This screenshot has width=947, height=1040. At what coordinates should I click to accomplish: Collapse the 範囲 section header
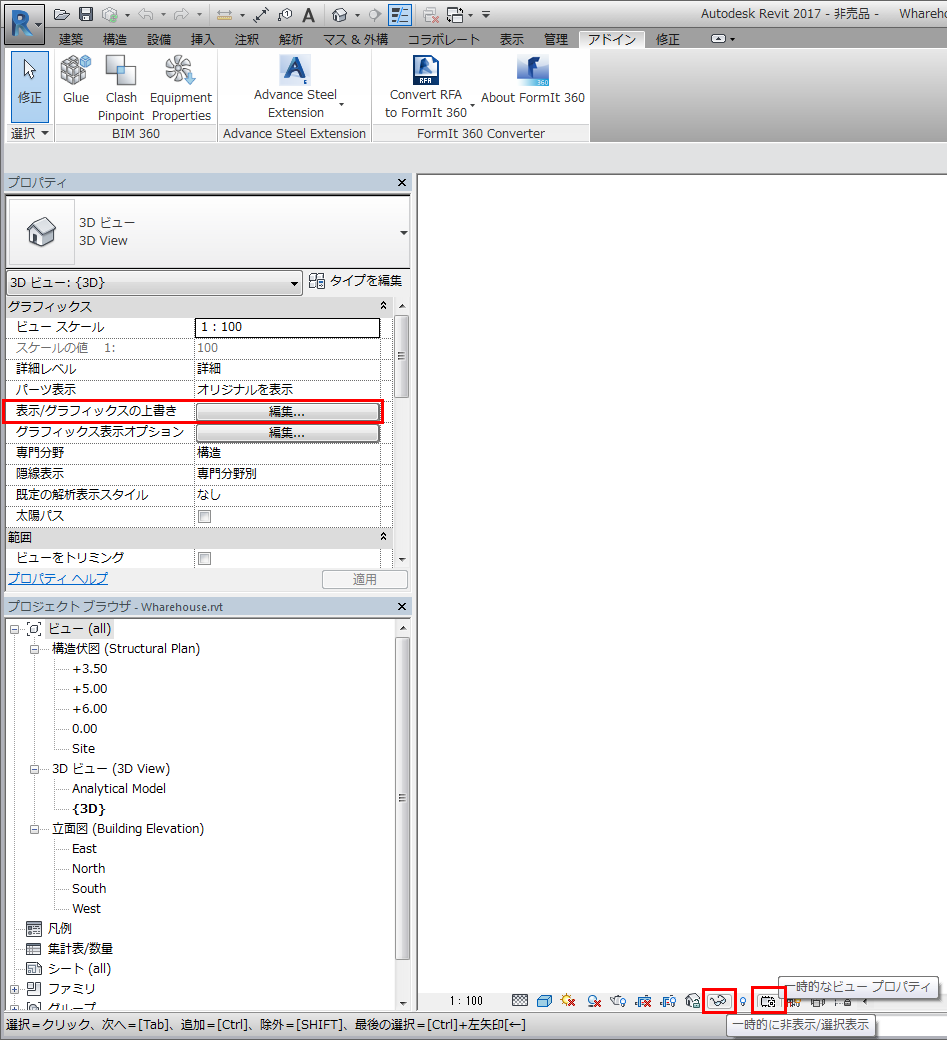383,537
